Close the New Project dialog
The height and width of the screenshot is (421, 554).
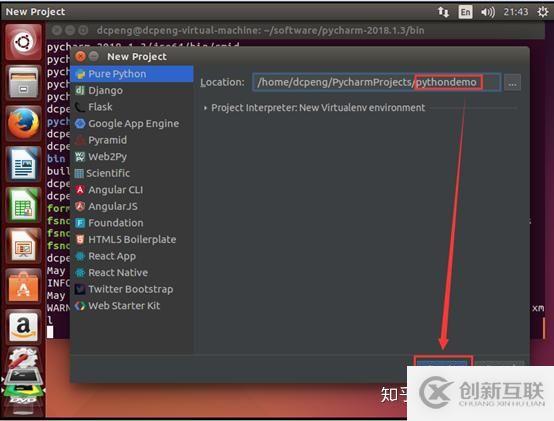(81, 57)
